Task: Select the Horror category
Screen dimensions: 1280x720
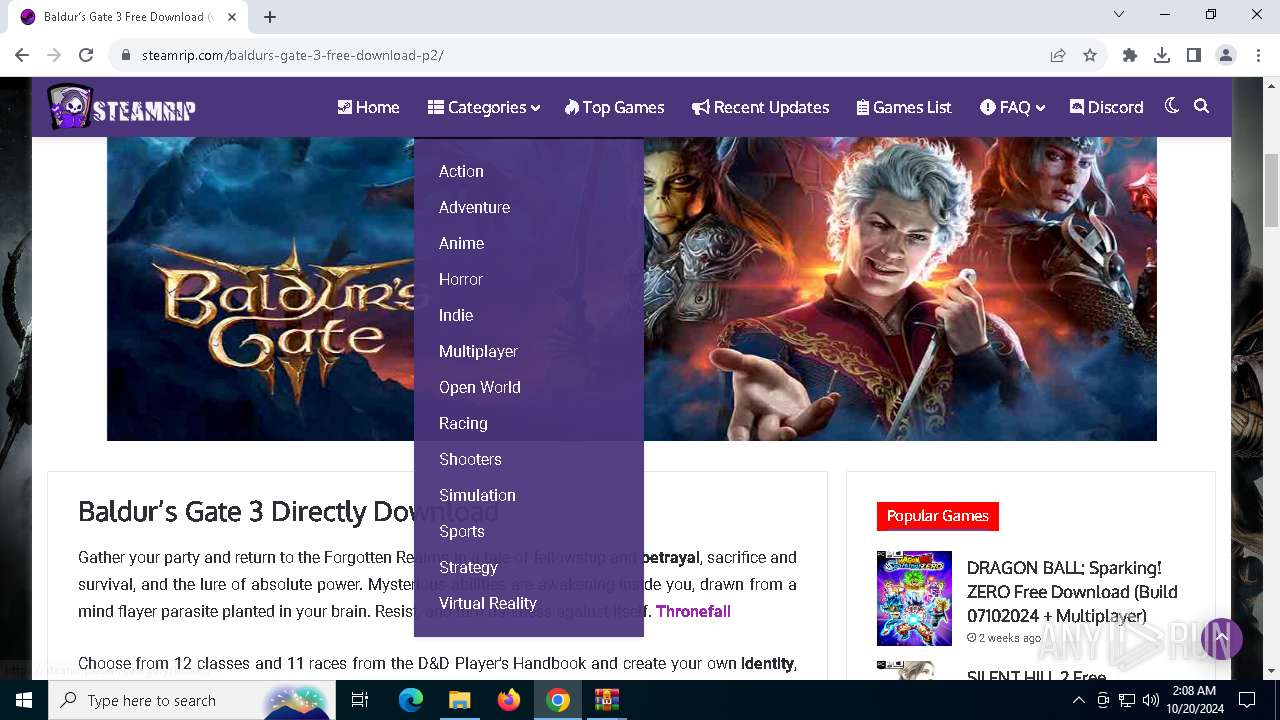Action: (460, 279)
